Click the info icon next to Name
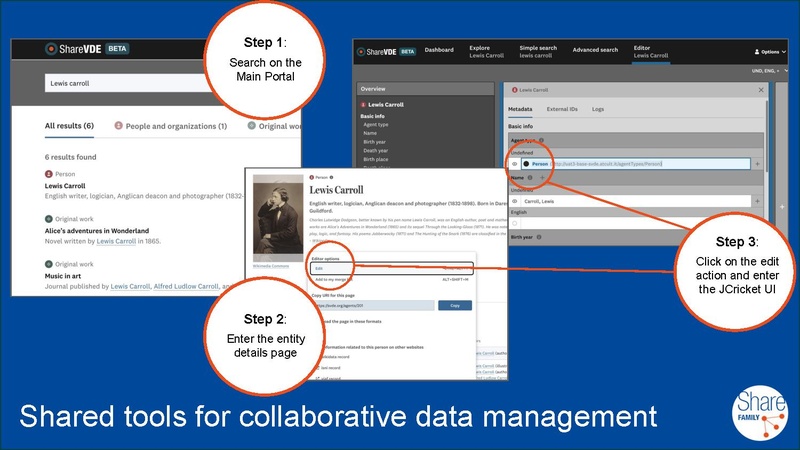The image size is (800, 450). (531, 177)
